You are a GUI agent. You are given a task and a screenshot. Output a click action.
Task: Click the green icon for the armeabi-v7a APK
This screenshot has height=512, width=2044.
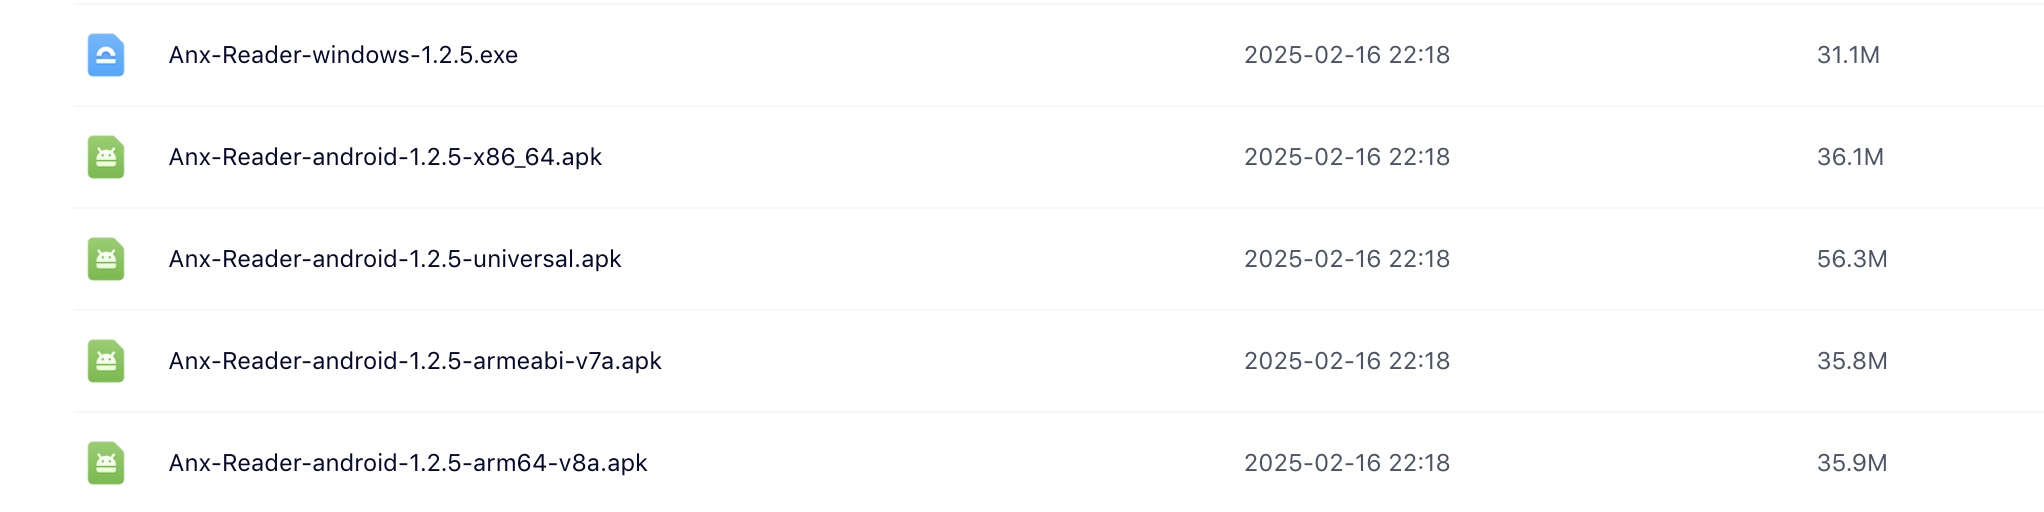[x=106, y=361]
